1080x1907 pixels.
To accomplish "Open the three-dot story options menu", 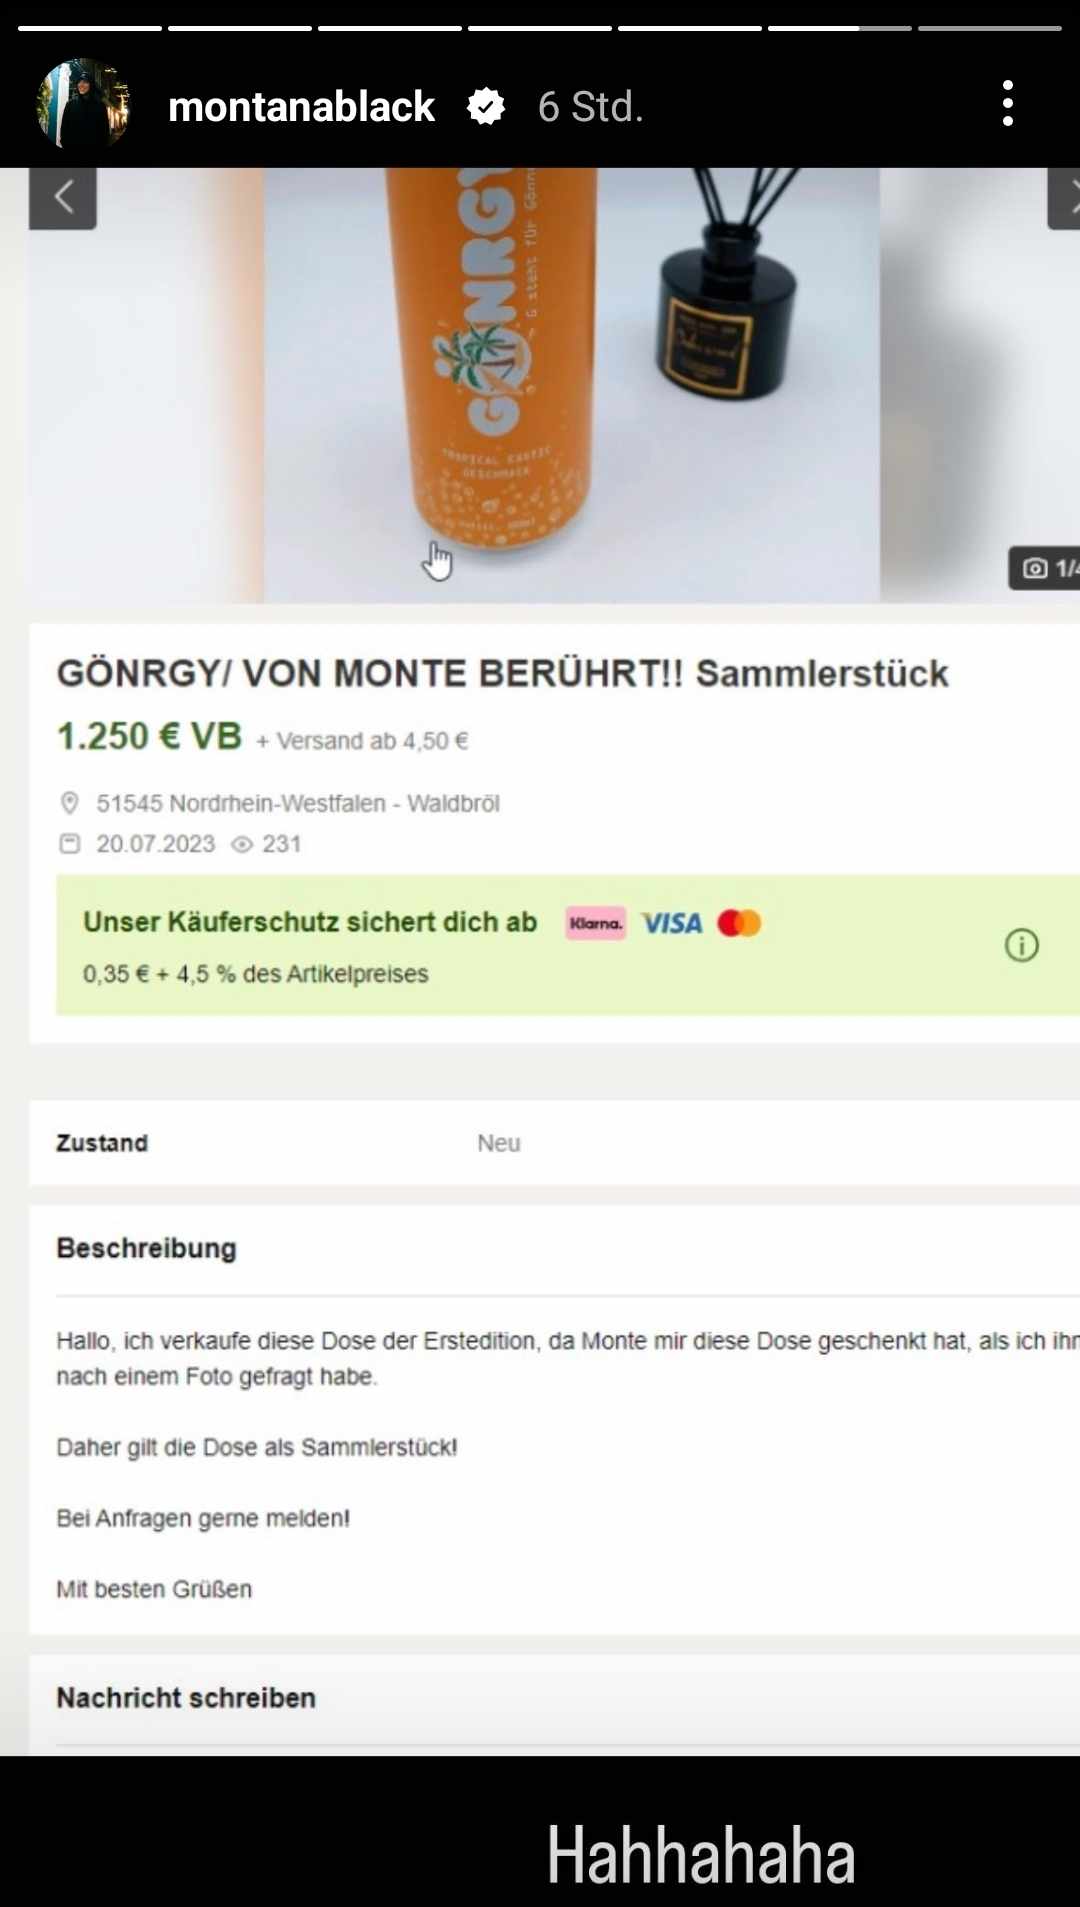I will [x=1007, y=104].
